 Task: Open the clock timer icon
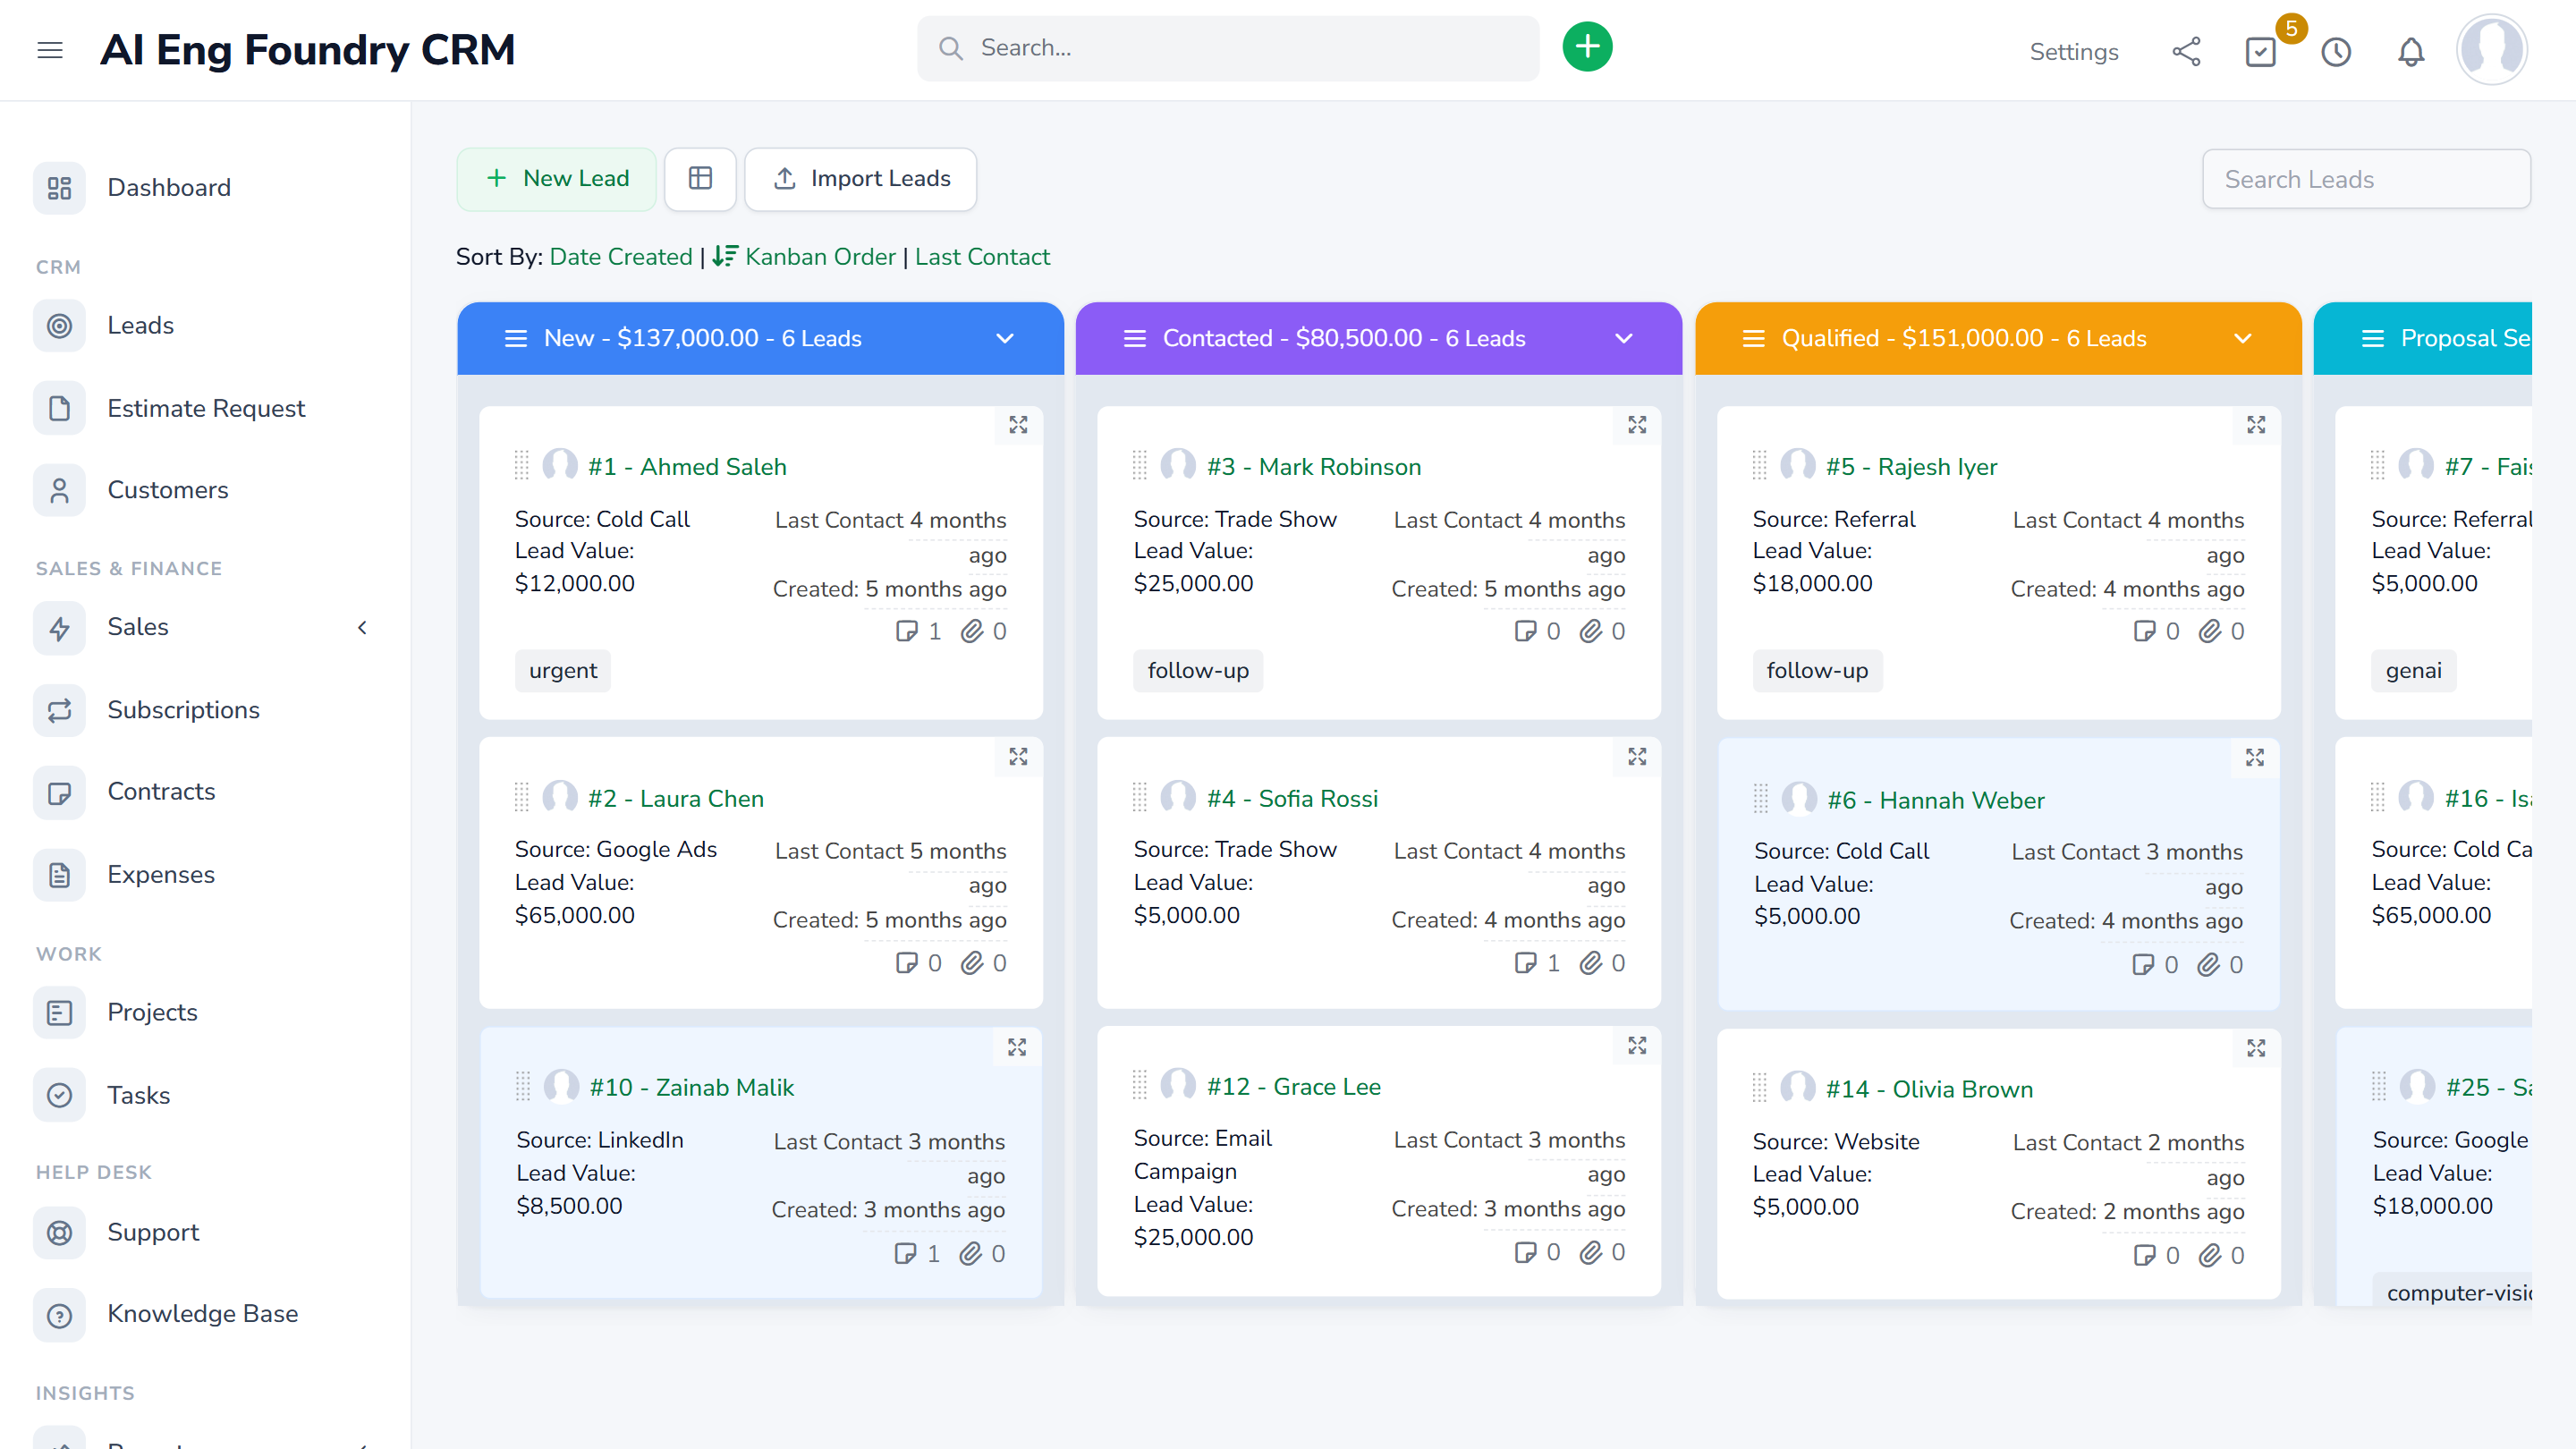(x=2336, y=51)
